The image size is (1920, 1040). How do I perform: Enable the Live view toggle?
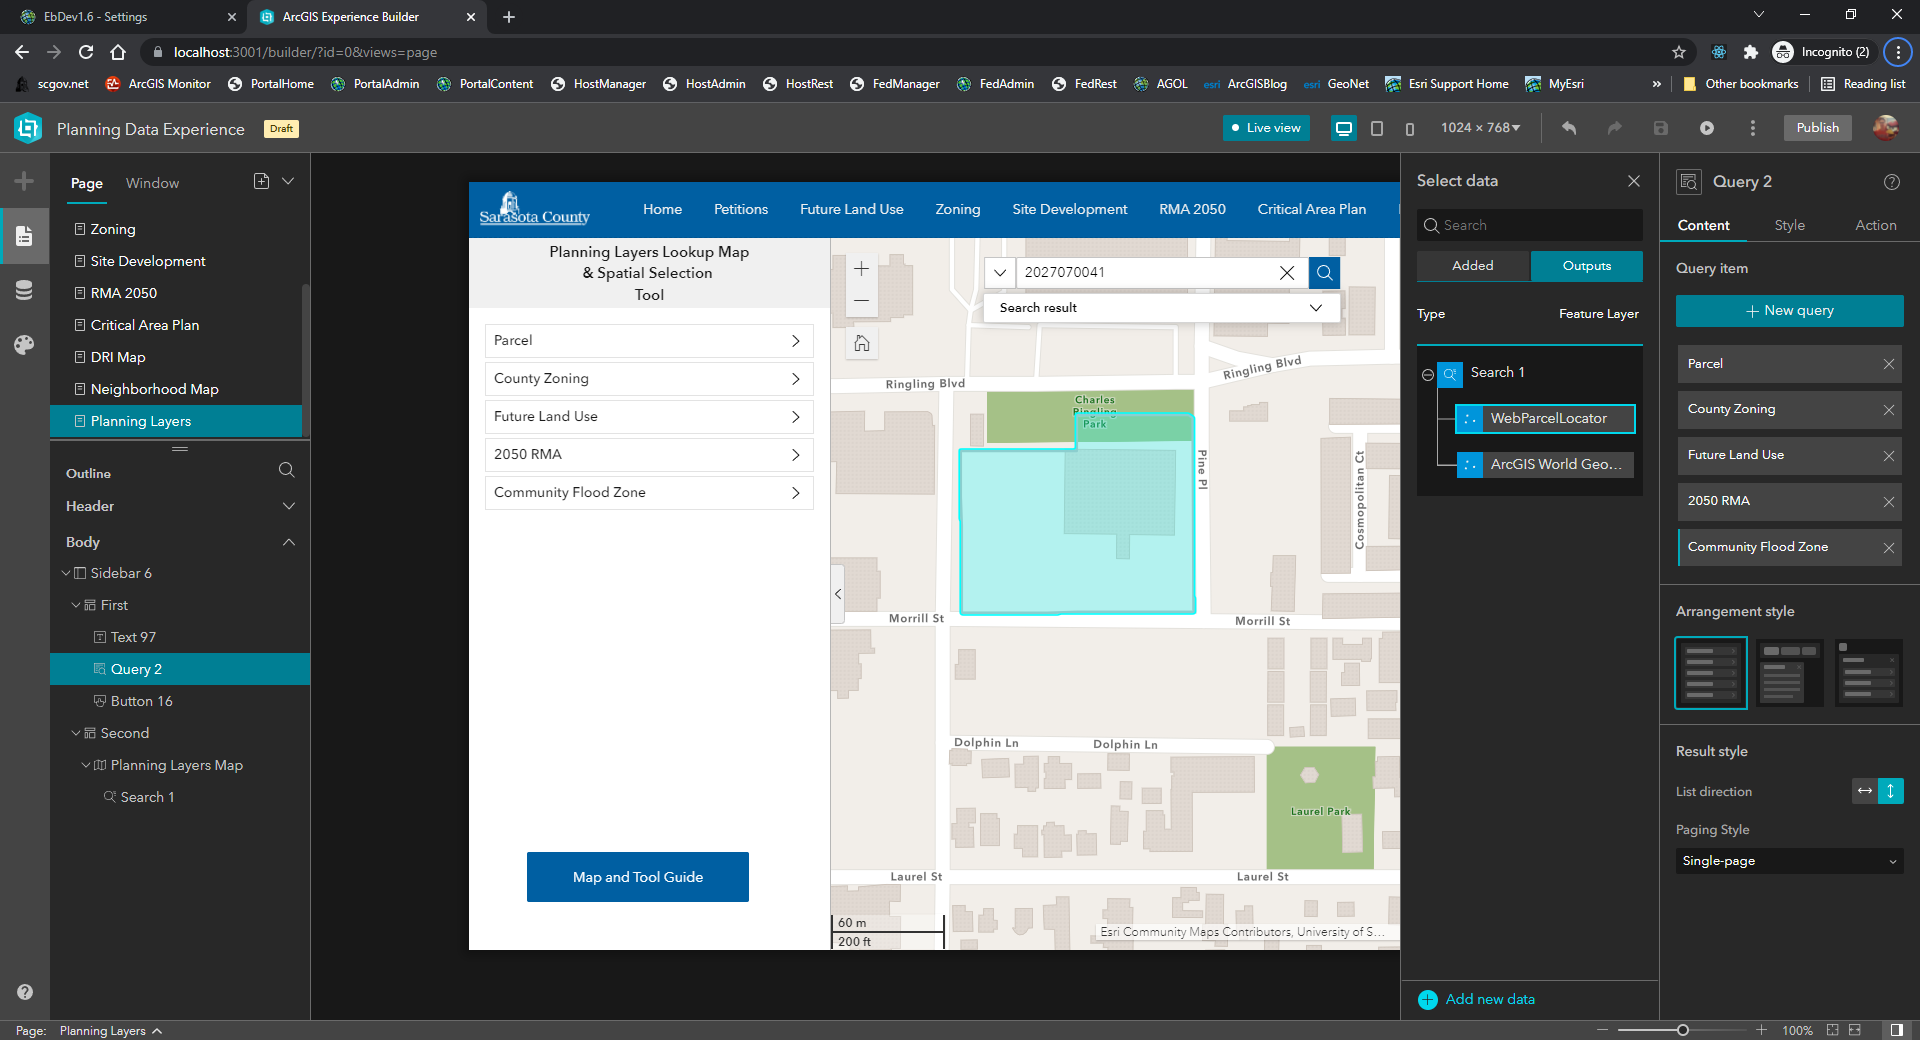(1265, 128)
